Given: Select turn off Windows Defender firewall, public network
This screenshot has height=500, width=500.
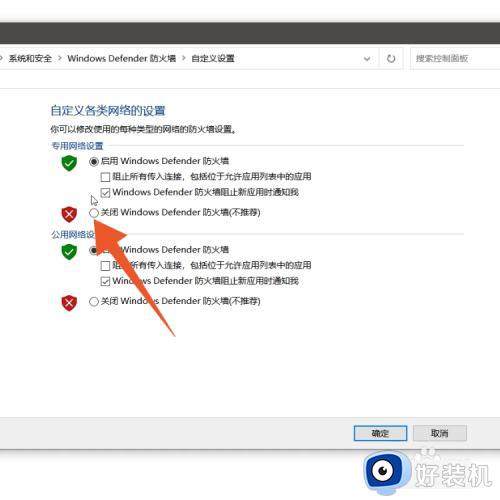Looking at the screenshot, I should pyautogui.click(x=94, y=302).
